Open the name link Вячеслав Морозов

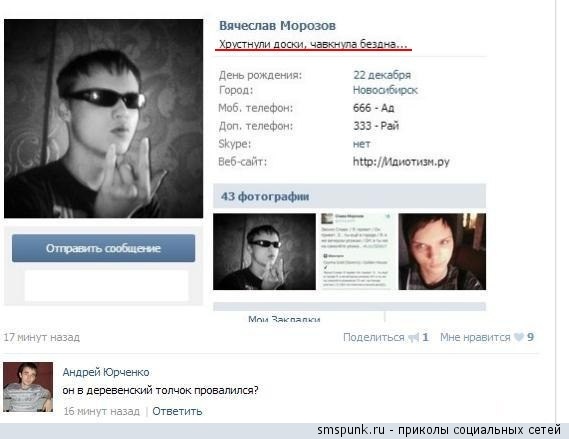277,26
